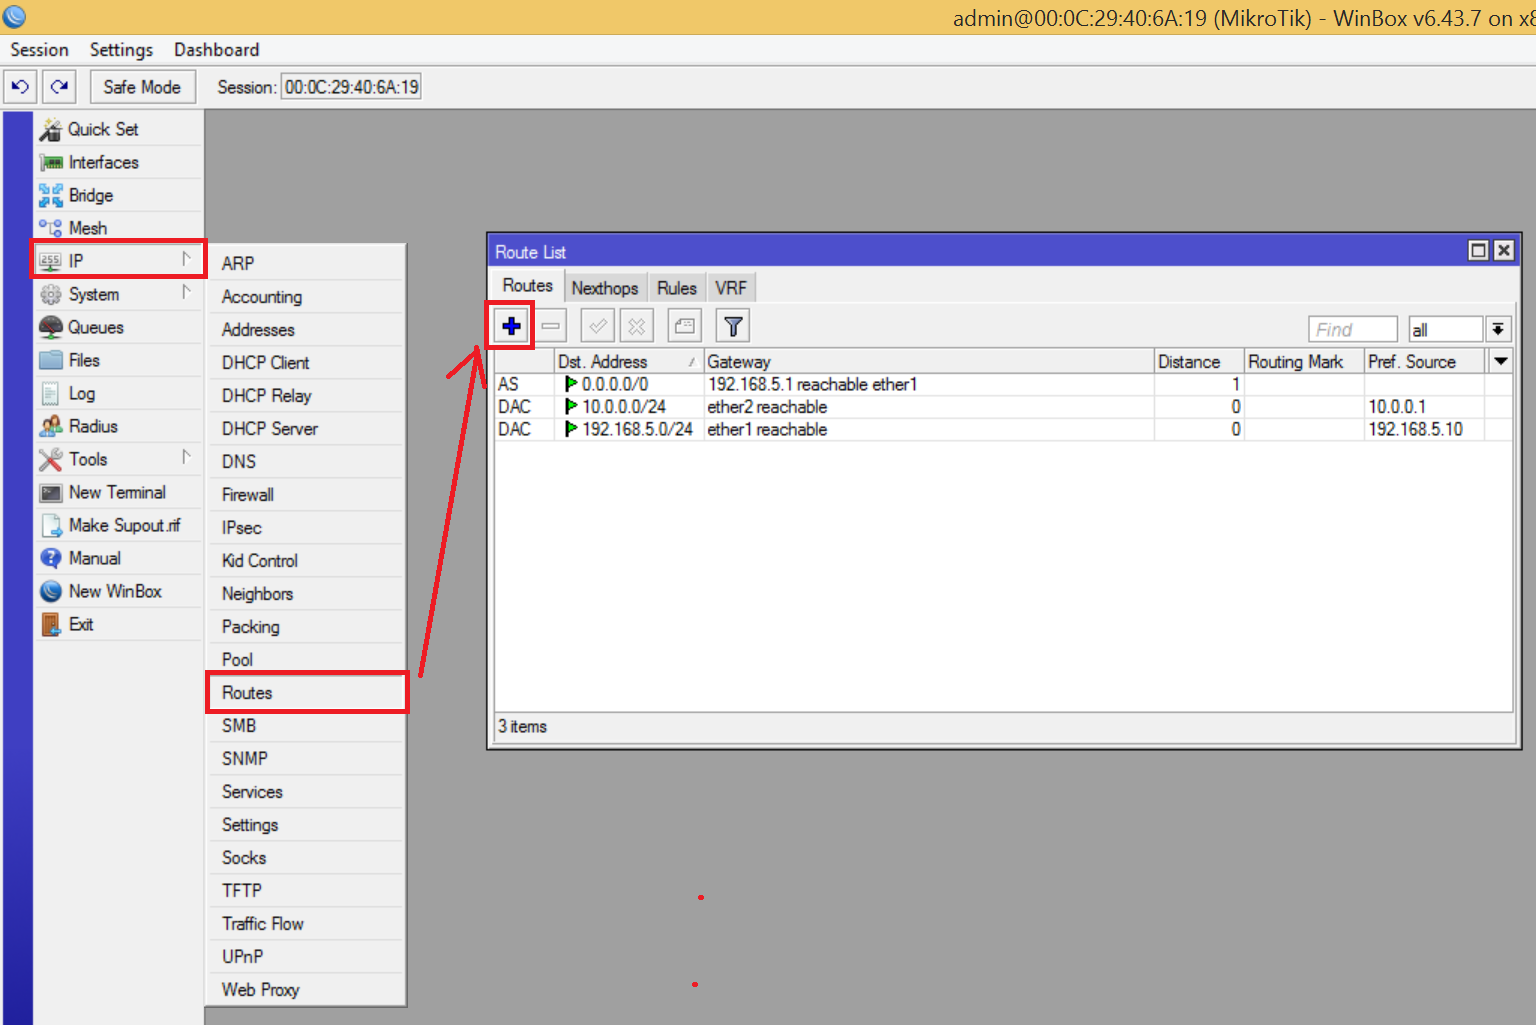Click the Remove route minus icon

550,326
